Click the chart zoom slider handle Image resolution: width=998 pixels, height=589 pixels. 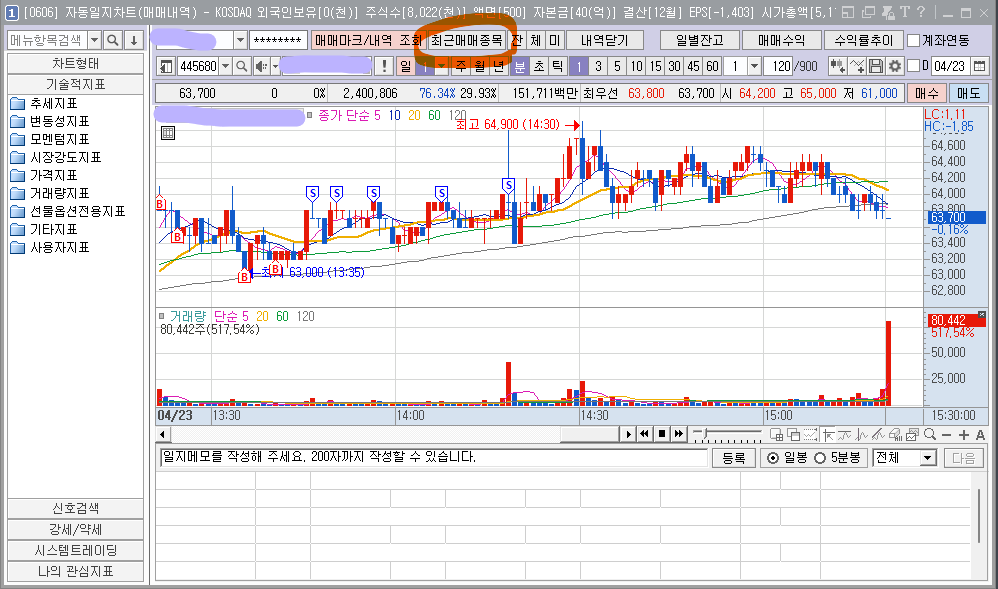[704, 434]
